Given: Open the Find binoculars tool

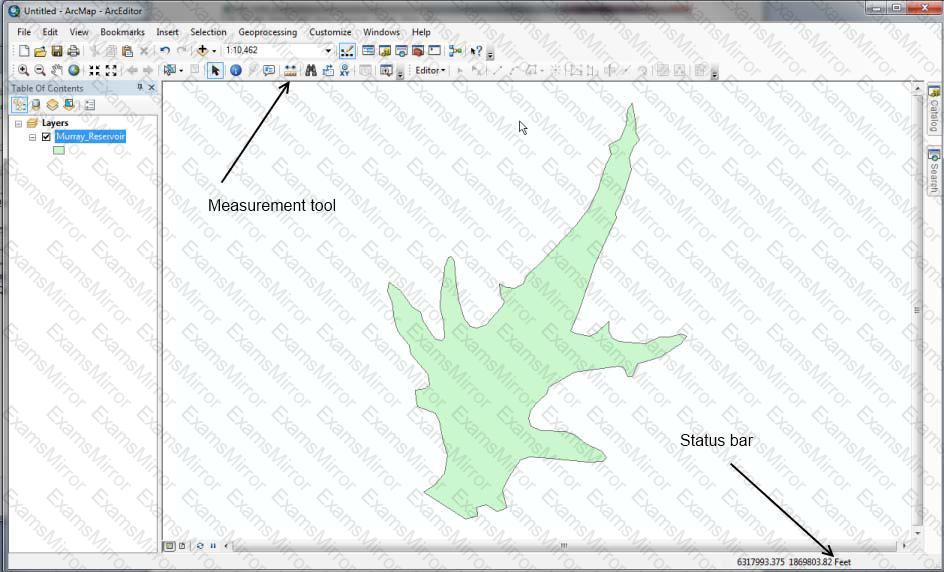Looking at the screenshot, I should point(311,71).
